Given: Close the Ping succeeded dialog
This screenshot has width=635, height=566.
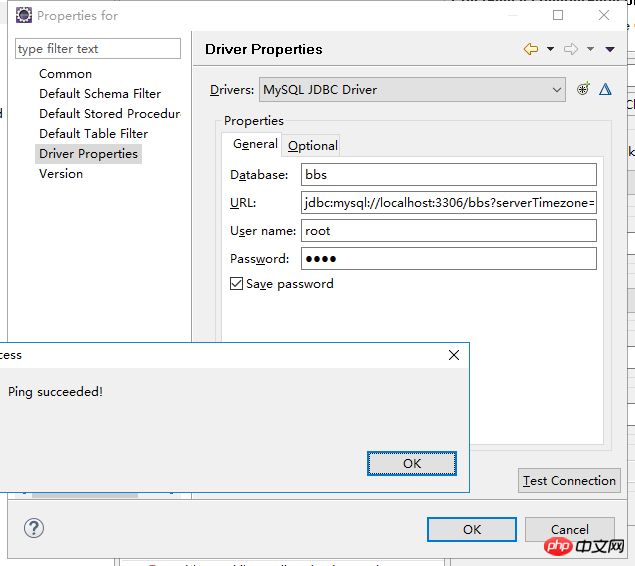Looking at the screenshot, I should (454, 355).
